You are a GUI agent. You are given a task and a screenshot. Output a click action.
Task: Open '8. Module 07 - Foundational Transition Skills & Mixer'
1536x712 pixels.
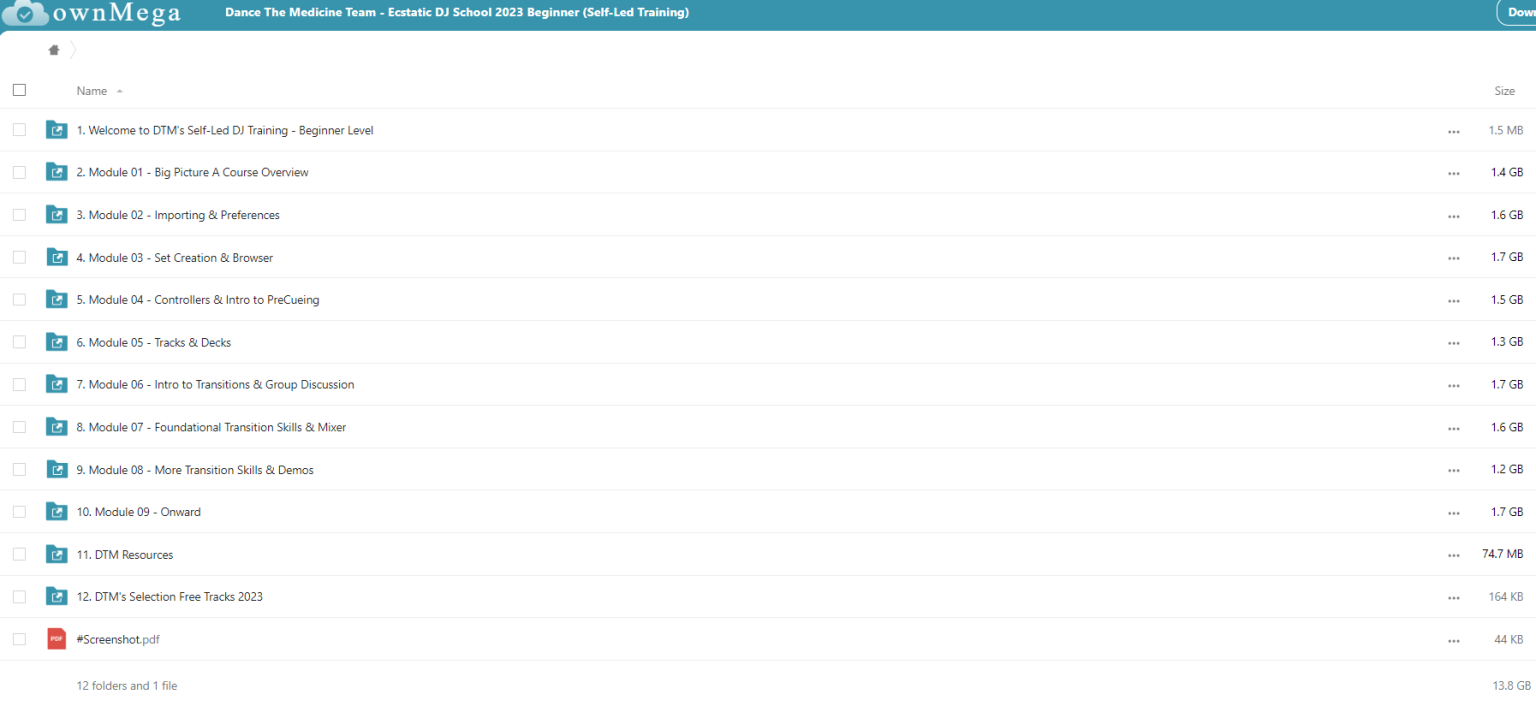211,427
